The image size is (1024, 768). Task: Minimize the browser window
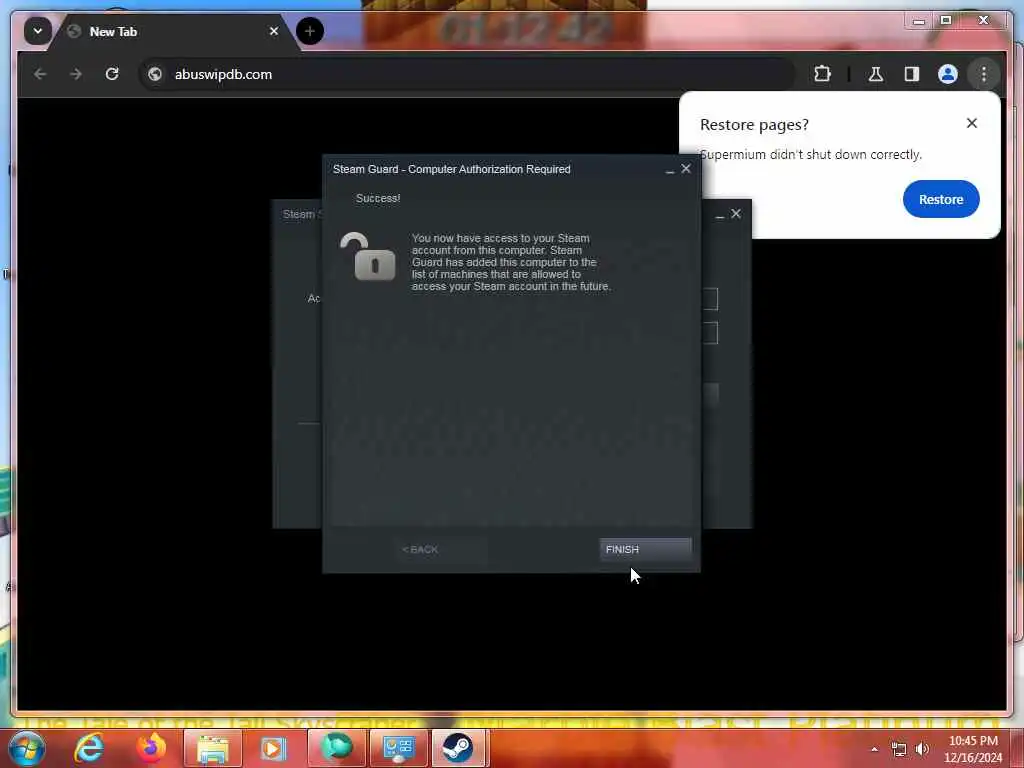(x=919, y=21)
